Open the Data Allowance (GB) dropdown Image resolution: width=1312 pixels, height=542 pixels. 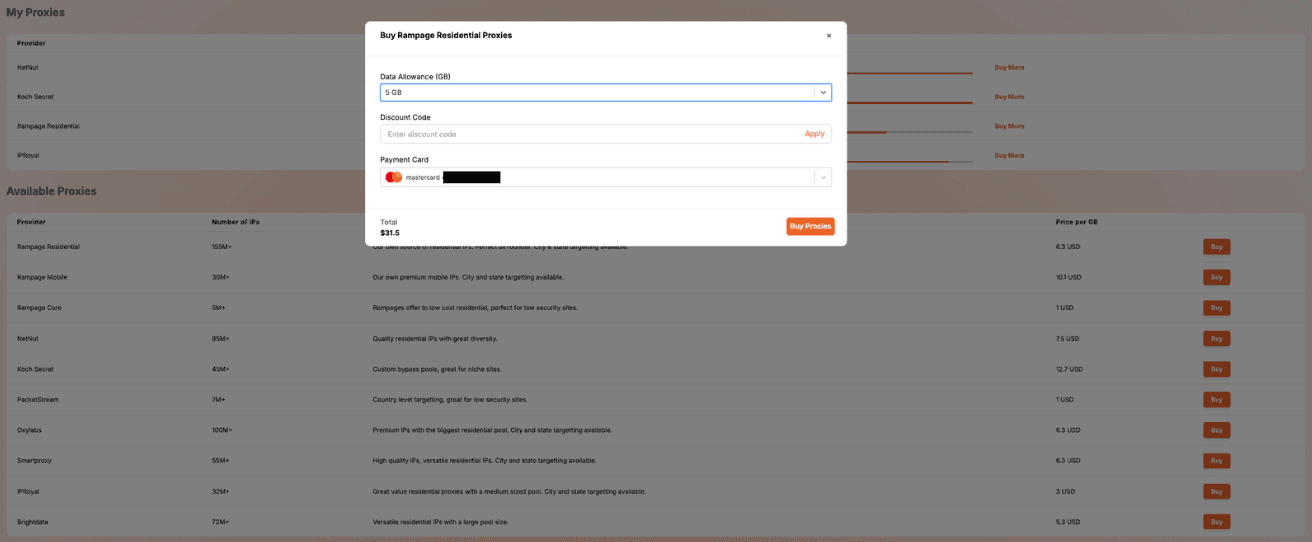point(606,92)
